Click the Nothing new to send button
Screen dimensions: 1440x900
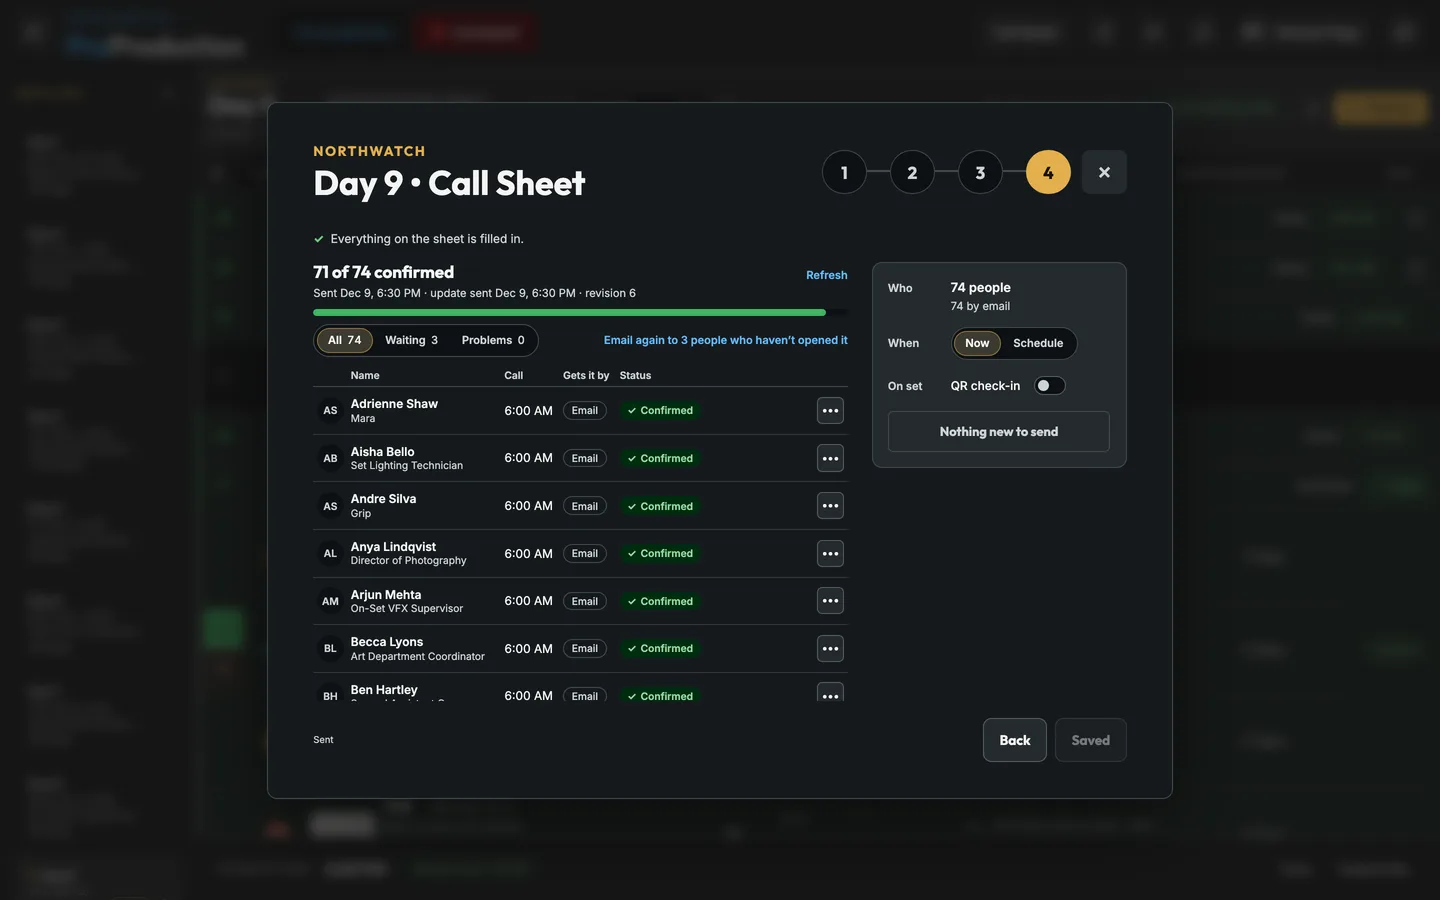tap(999, 432)
